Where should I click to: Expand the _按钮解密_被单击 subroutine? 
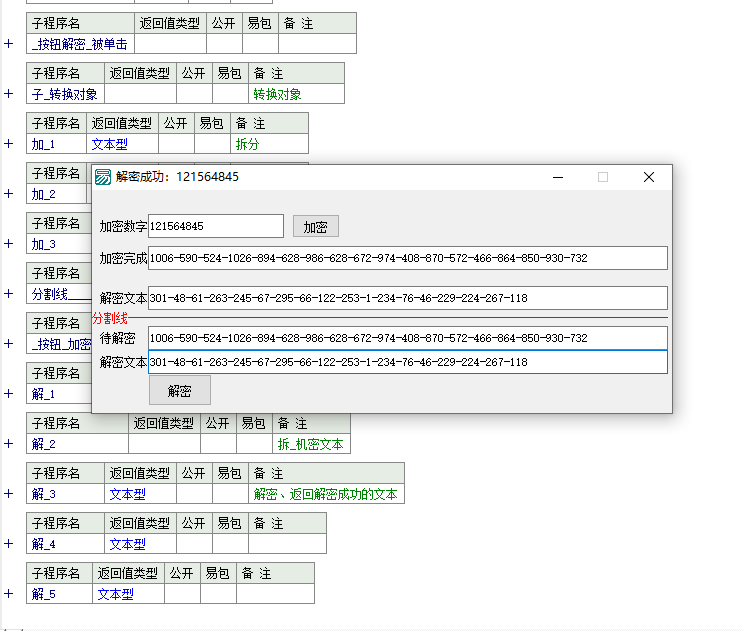[9, 44]
